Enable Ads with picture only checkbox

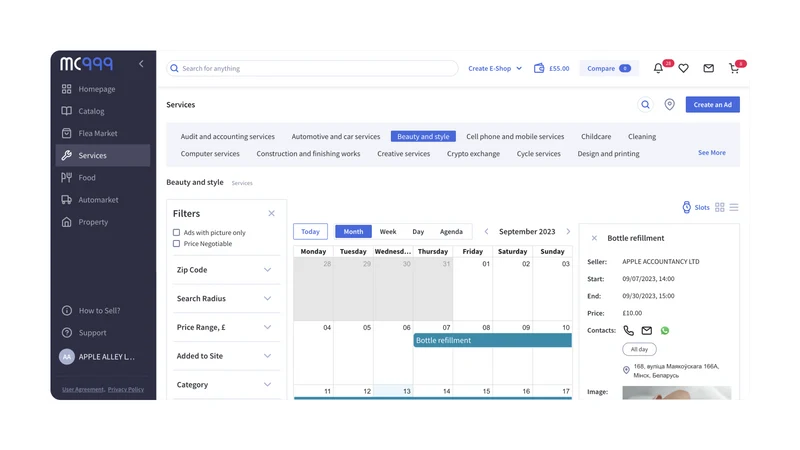click(x=177, y=232)
